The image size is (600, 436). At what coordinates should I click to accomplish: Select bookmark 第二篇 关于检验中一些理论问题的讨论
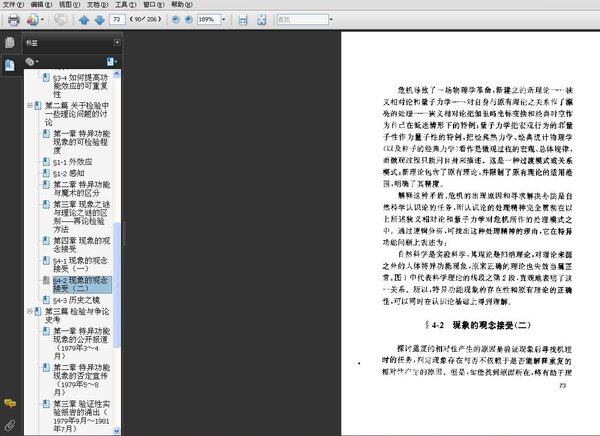tap(77, 114)
